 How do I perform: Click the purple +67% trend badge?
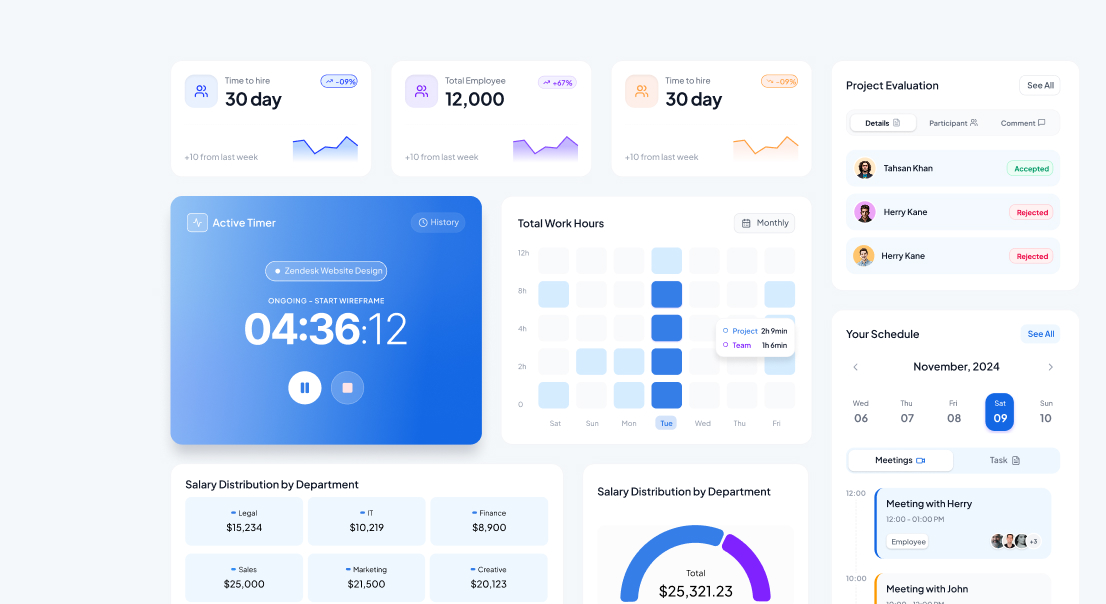click(558, 83)
